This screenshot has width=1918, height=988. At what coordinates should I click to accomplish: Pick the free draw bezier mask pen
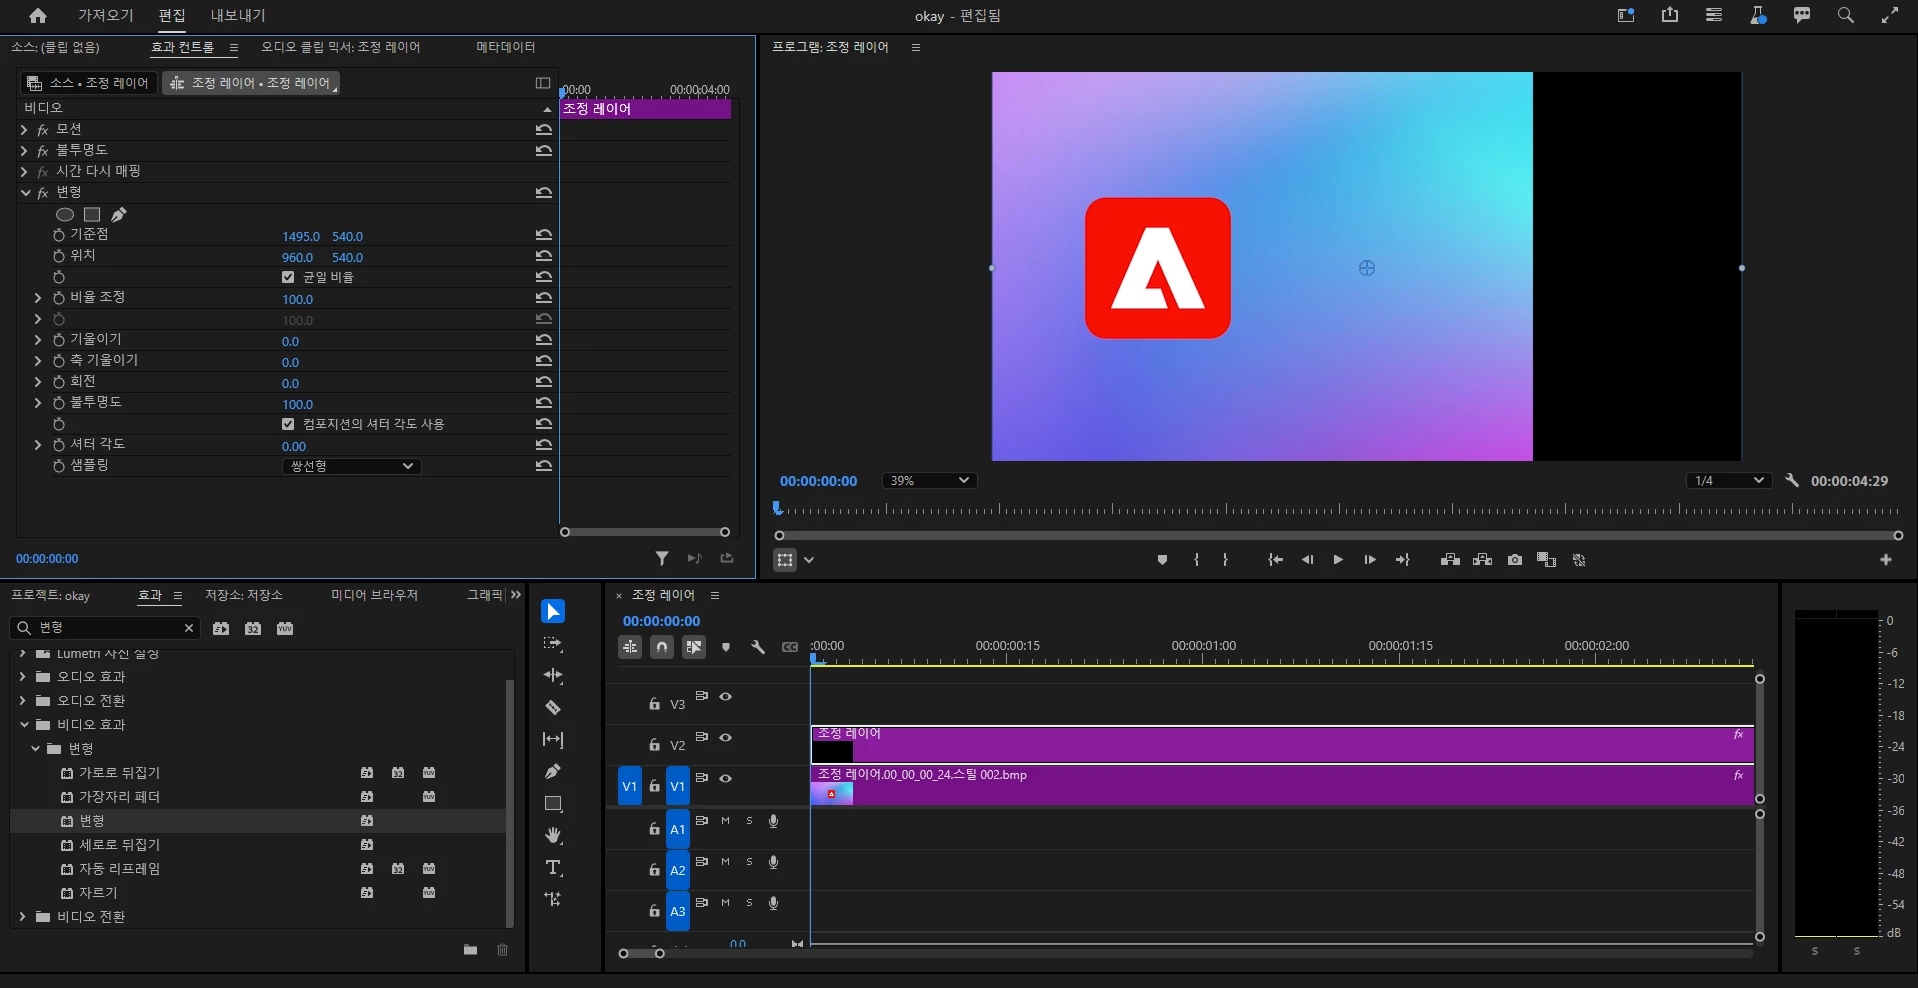(119, 214)
